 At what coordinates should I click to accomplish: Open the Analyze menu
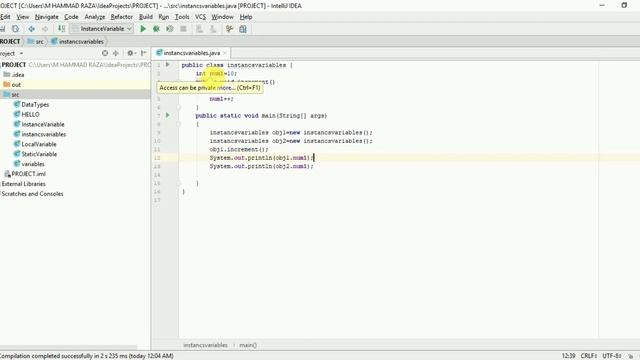click(95, 17)
